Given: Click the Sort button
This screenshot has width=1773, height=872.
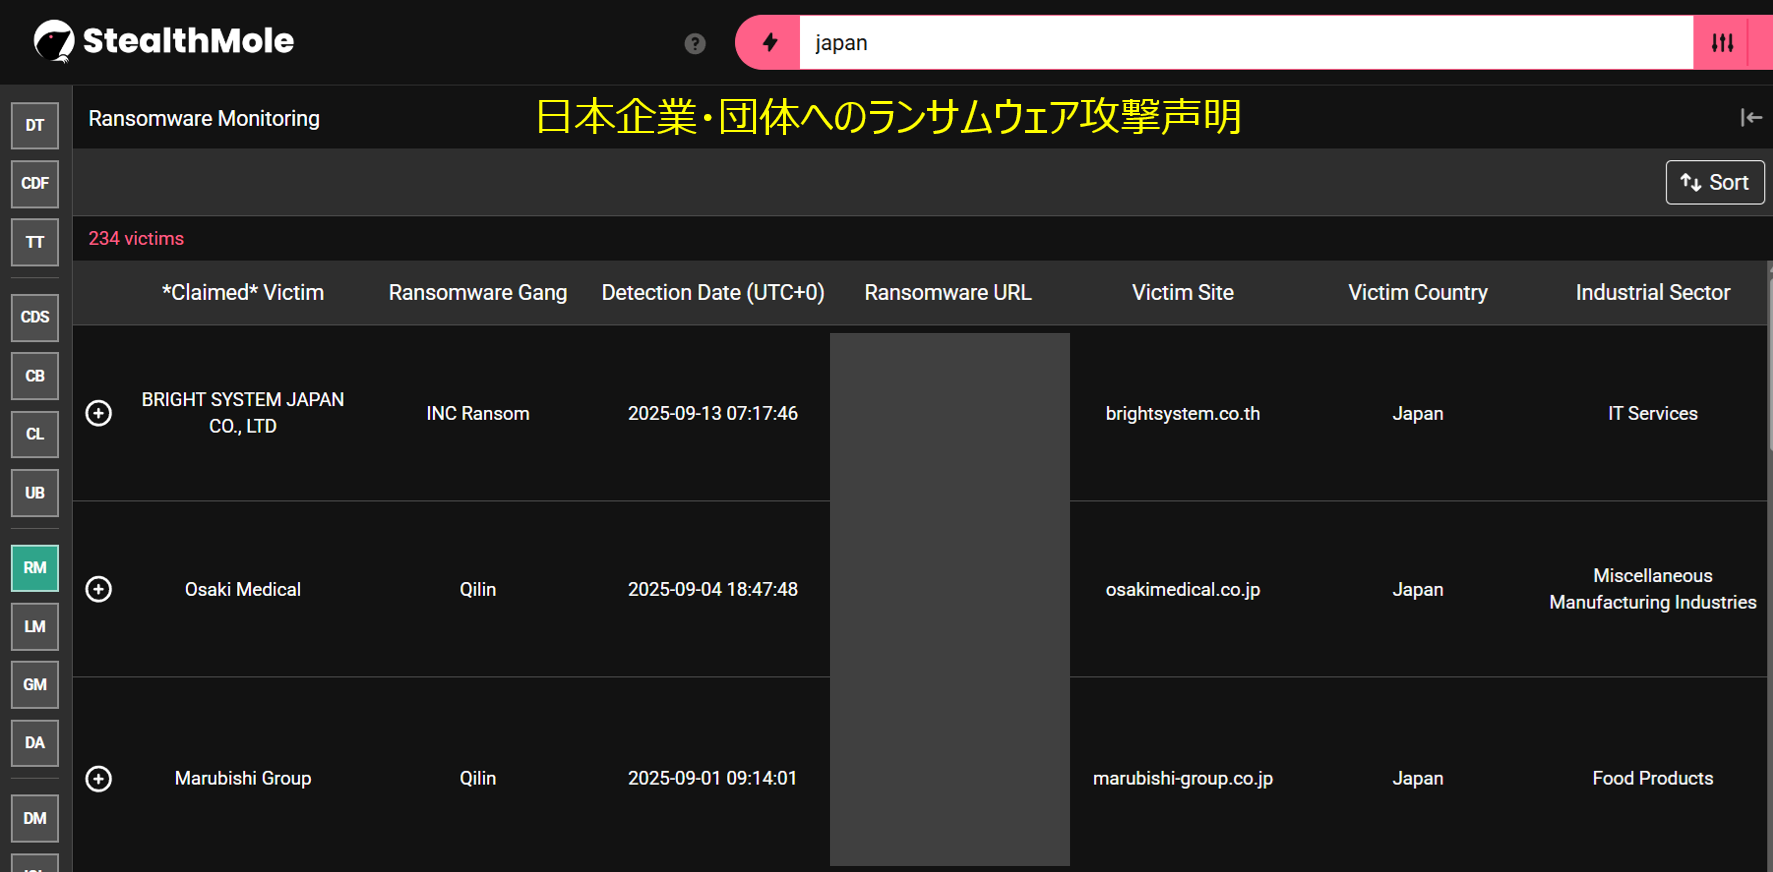Looking at the screenshot, I should [x=1714, y=182].
